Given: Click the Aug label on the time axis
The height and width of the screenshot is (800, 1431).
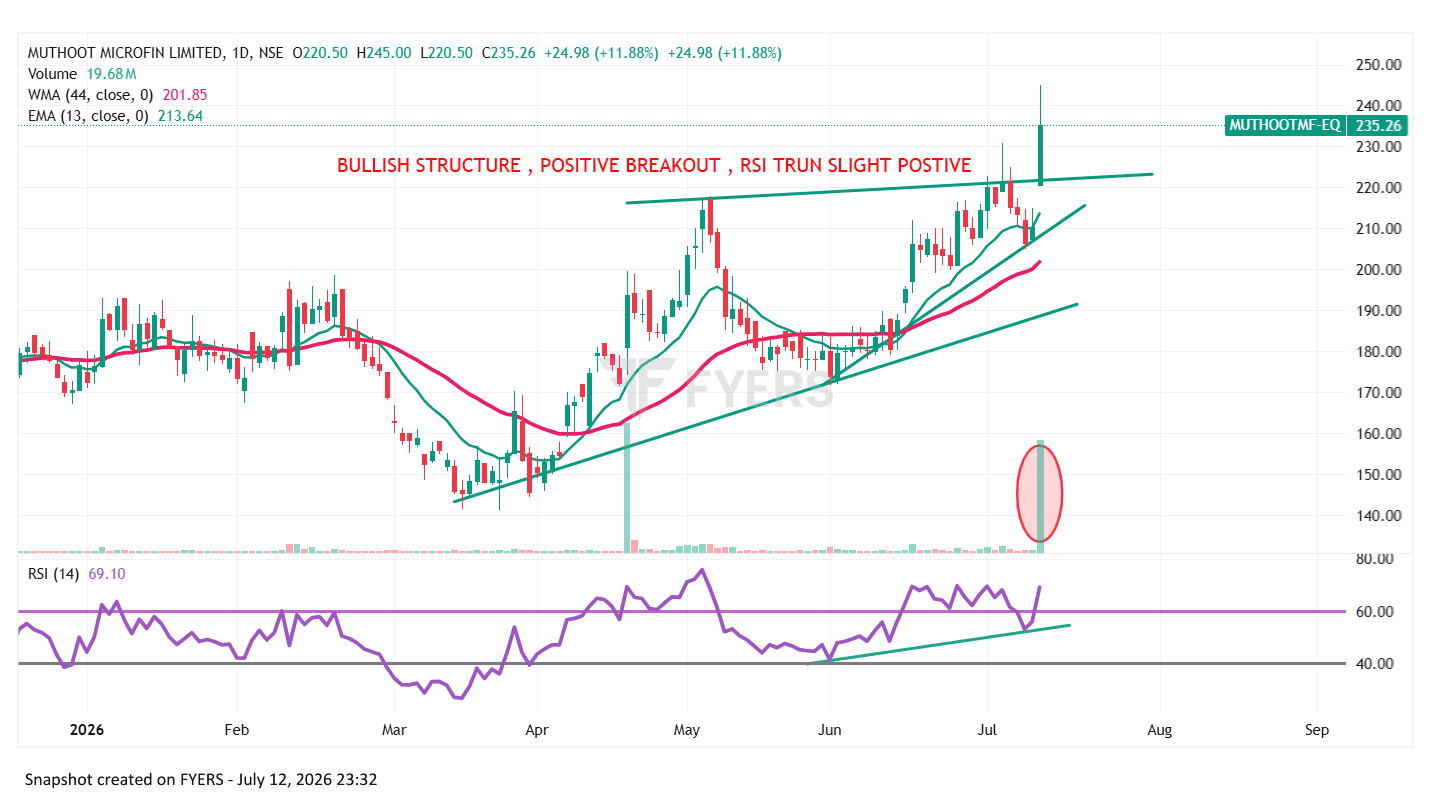Looking at the screenshot, I should 1160,730.
